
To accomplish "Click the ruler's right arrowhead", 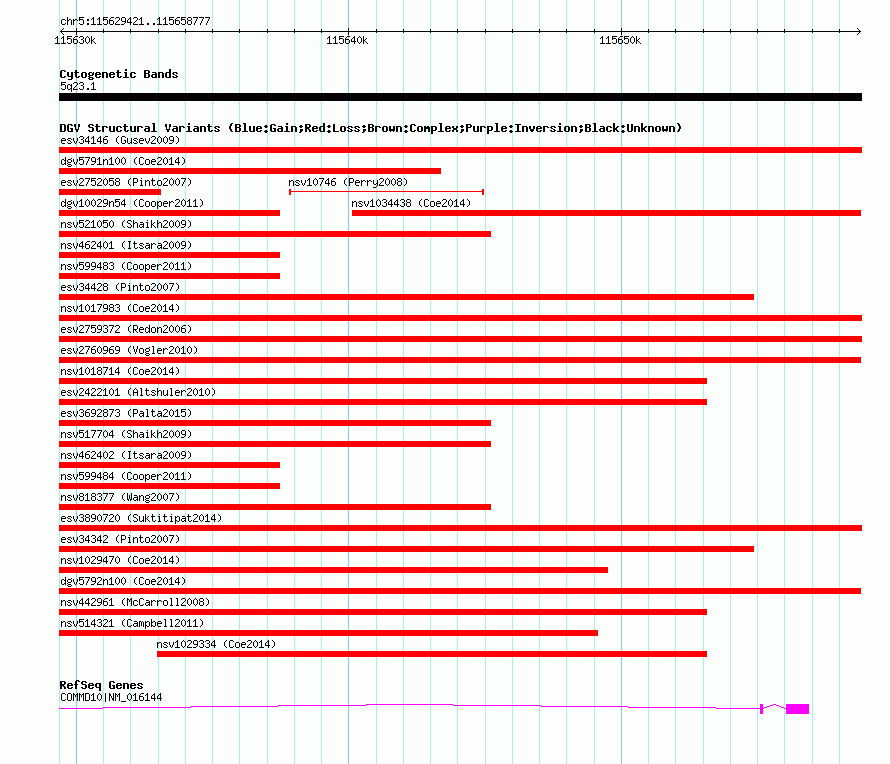I will point(858,31).
